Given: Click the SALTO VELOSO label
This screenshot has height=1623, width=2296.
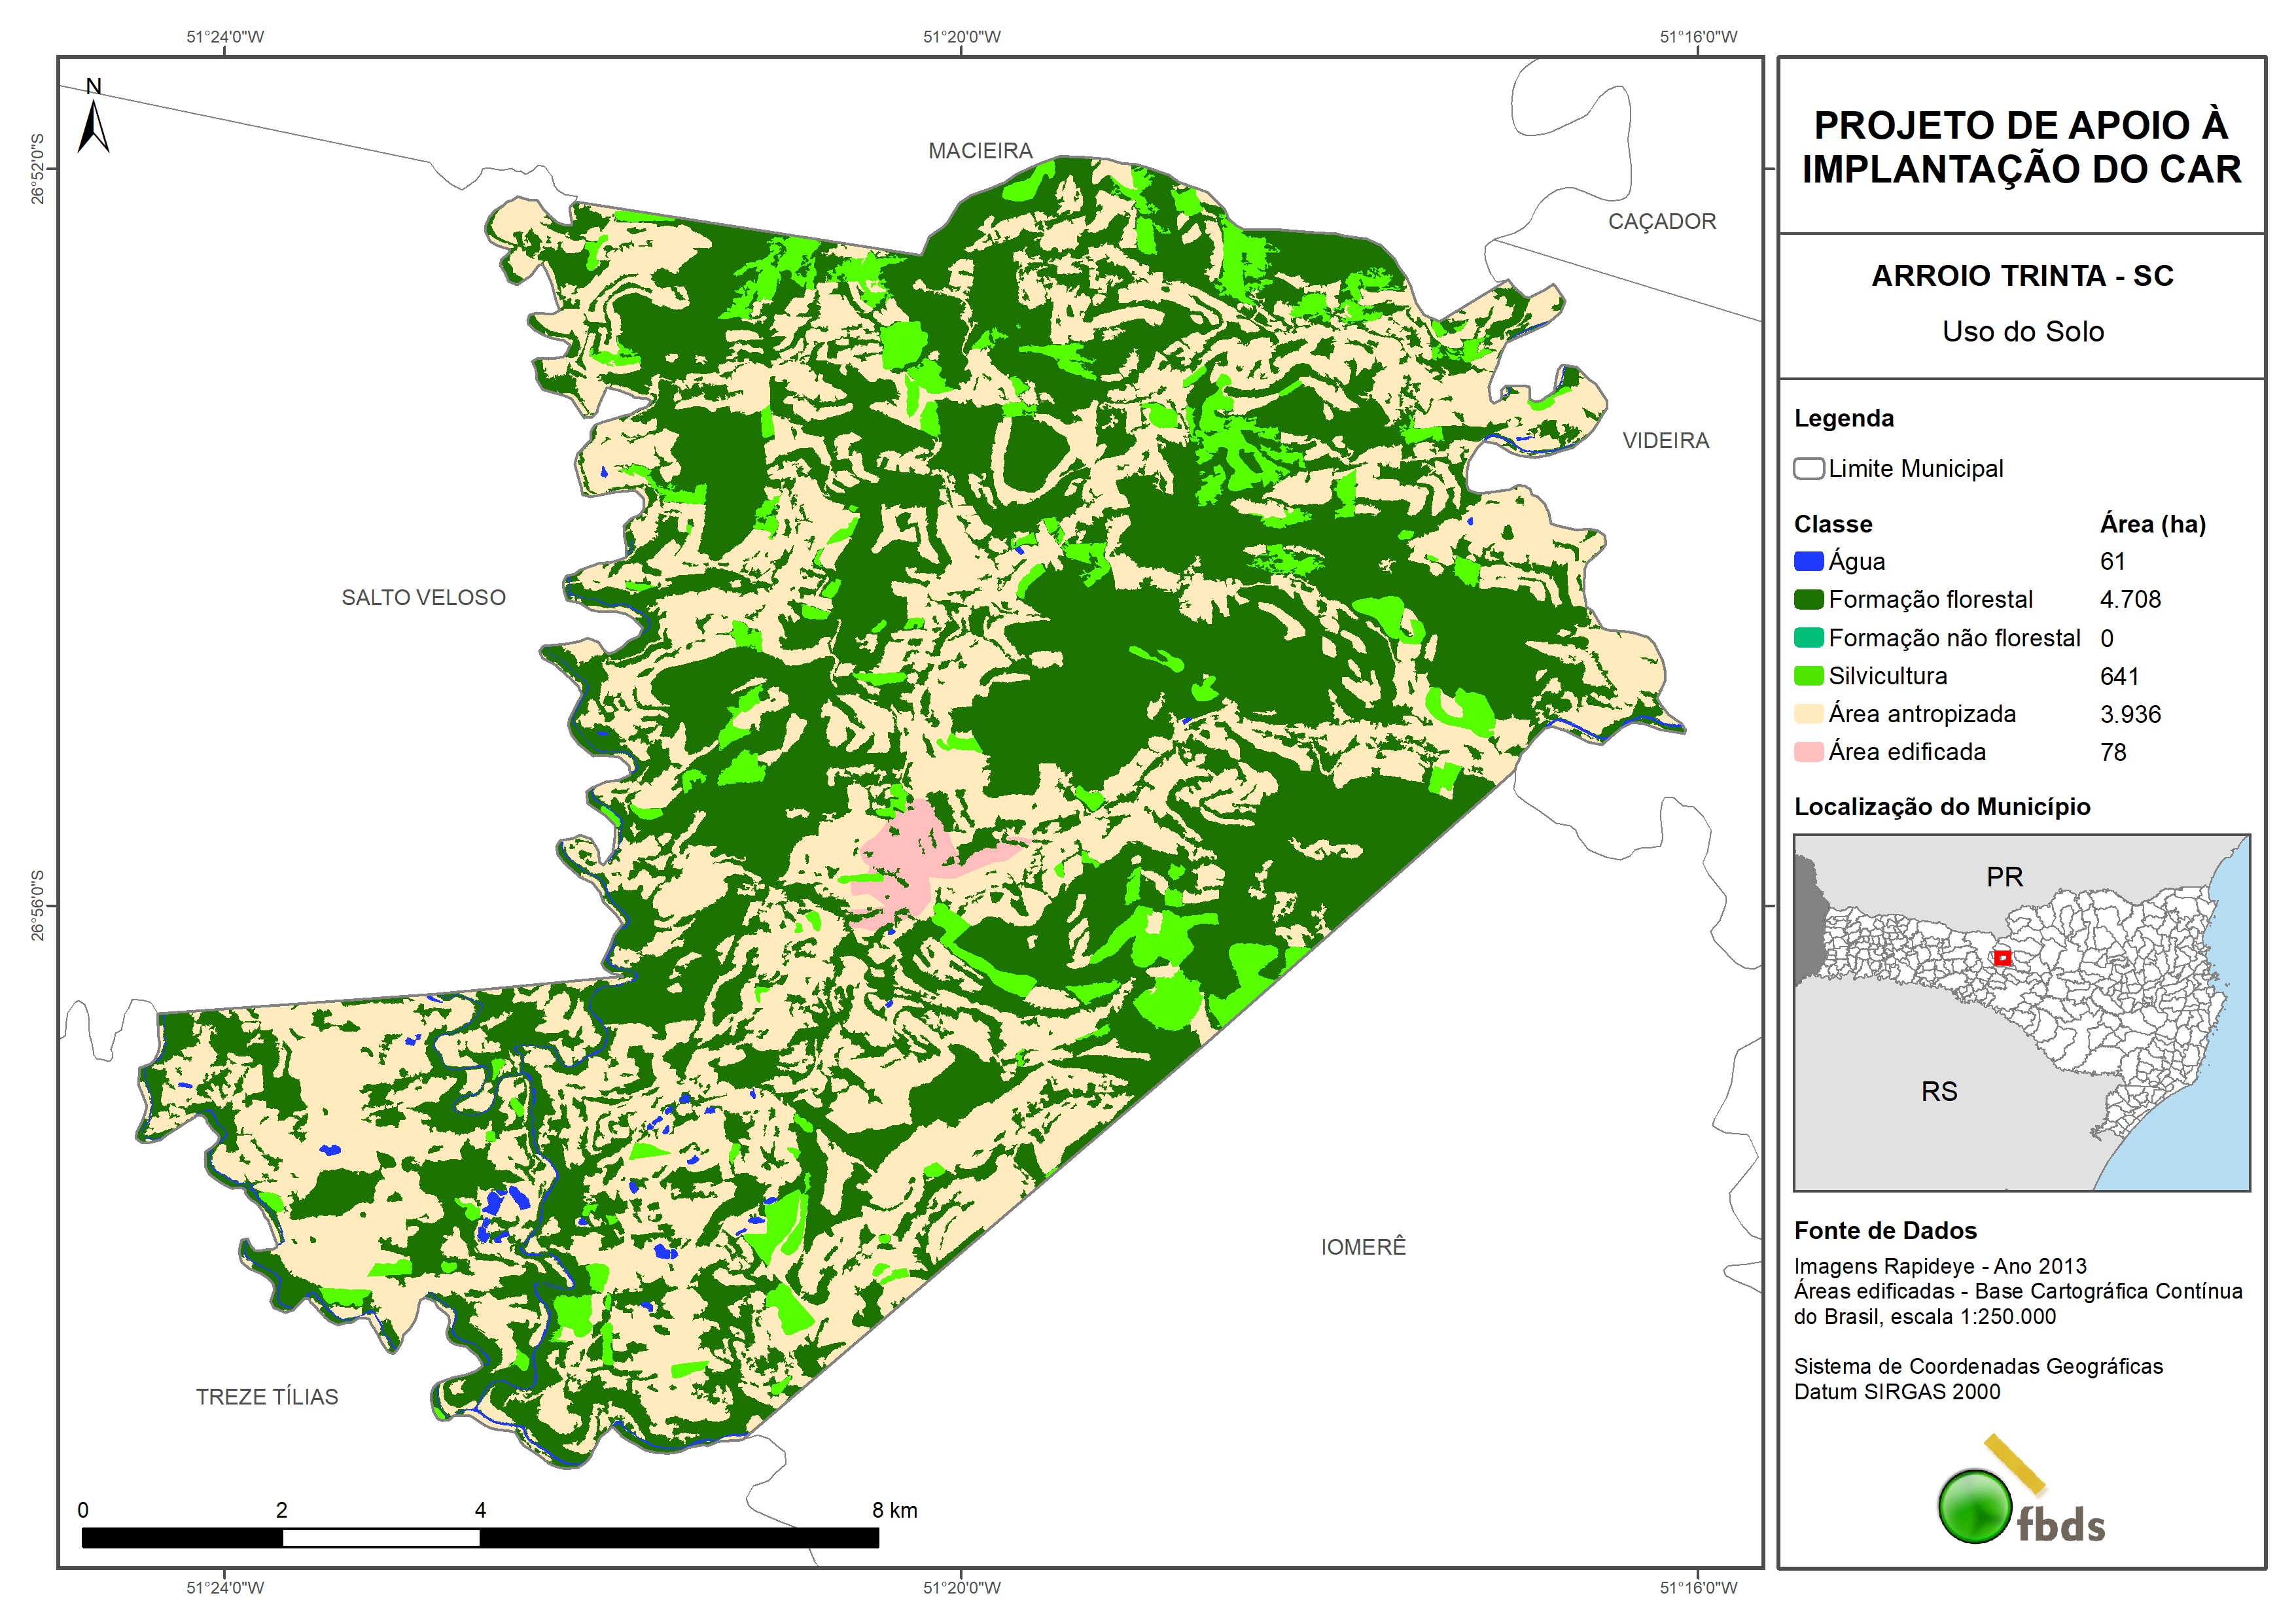Looking at the screenshot, I should [x=423, y=598].
